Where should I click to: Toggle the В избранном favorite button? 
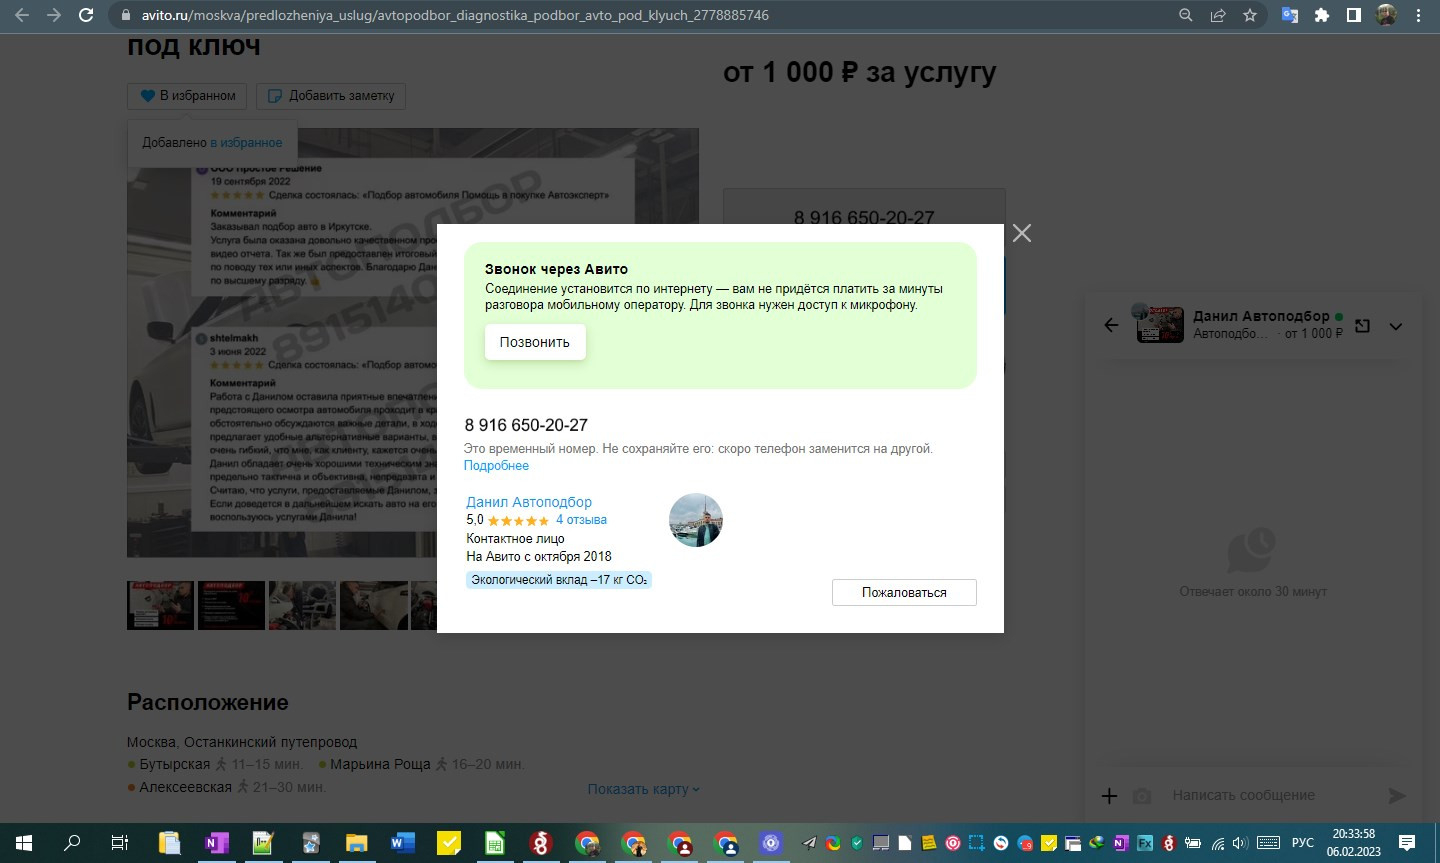tap(188, 96)
